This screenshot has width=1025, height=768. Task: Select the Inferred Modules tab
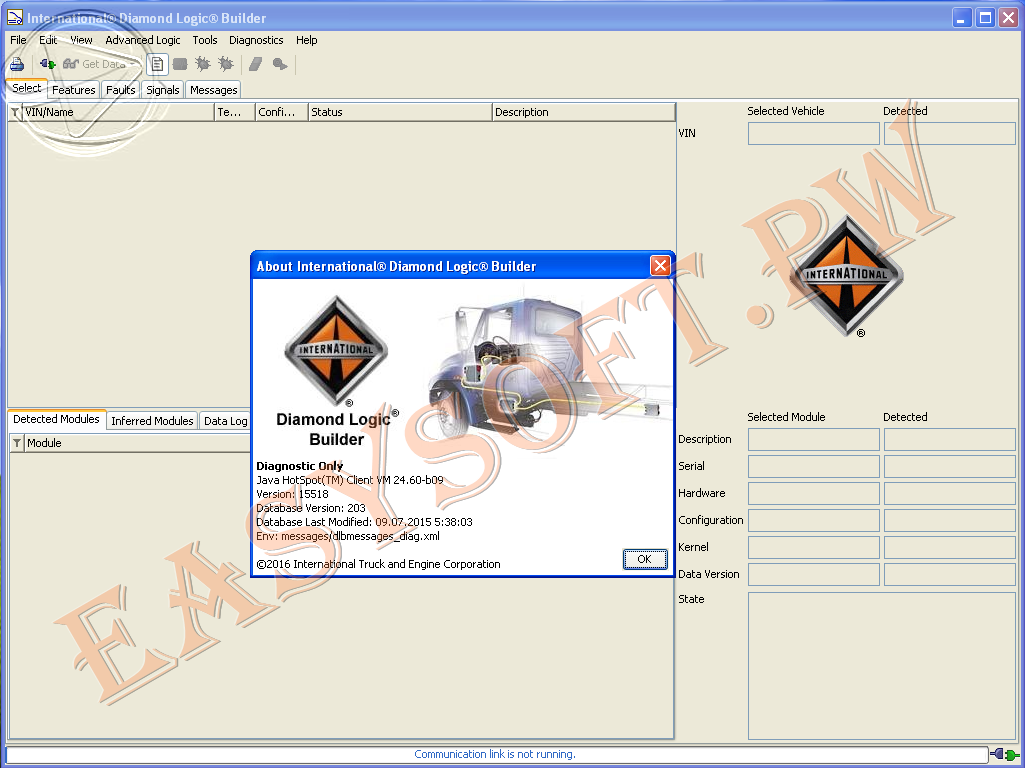[x=152, y=421]
